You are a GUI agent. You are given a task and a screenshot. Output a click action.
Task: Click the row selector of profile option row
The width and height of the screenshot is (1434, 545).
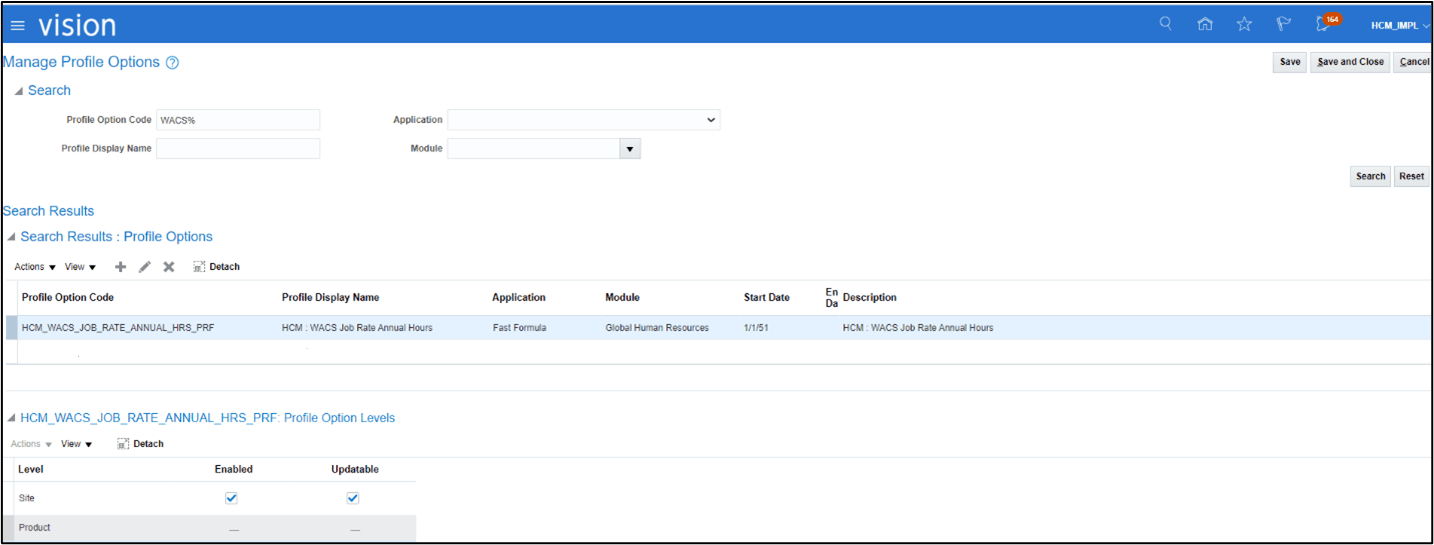(x=12, y=328)
